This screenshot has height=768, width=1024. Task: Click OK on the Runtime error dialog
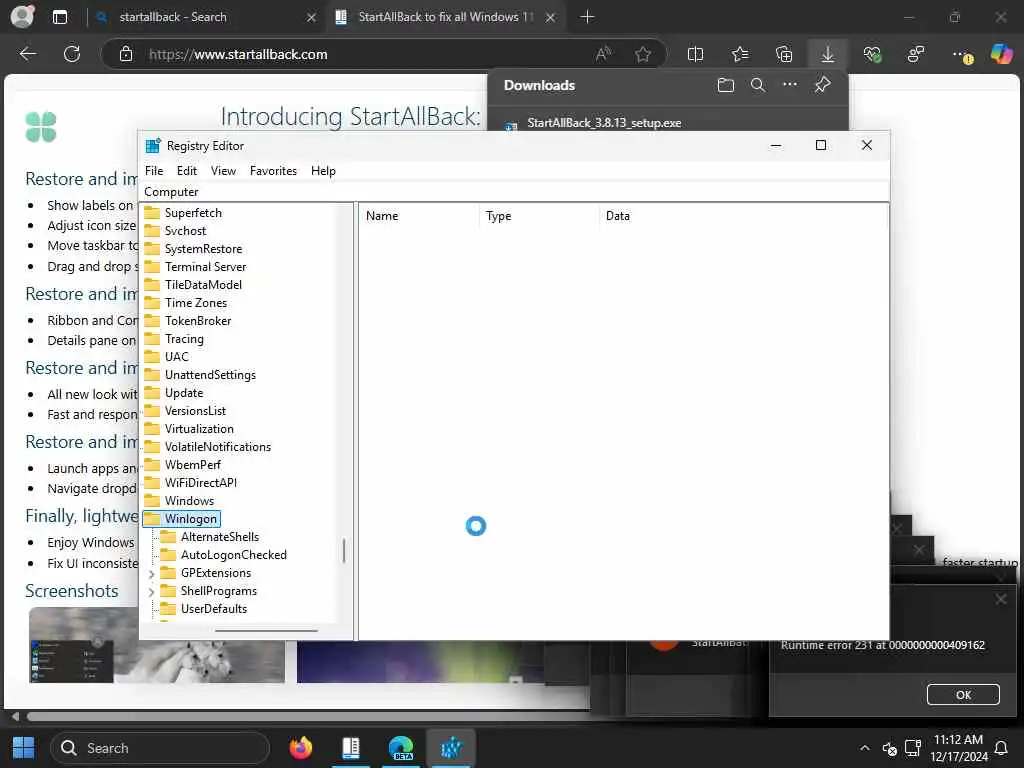click(963, 695)
